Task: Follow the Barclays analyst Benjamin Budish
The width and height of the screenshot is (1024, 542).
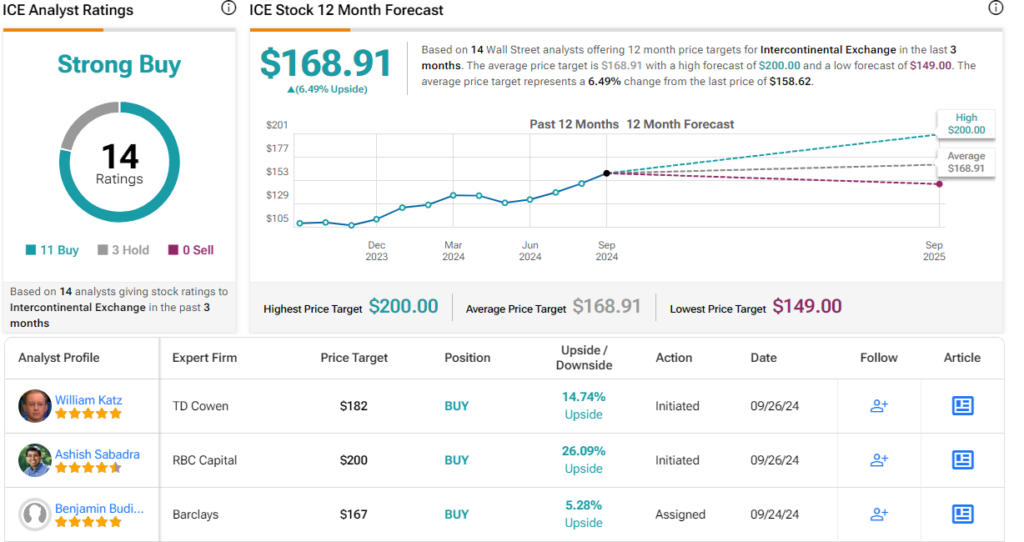Action: coord(879,514)
